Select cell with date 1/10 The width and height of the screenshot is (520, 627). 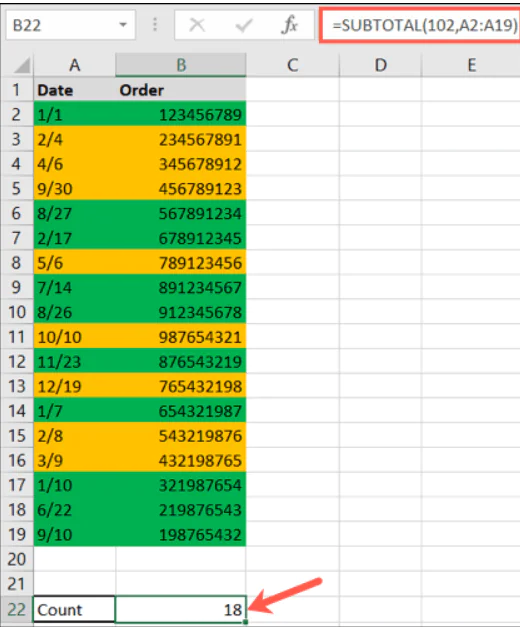74,485
